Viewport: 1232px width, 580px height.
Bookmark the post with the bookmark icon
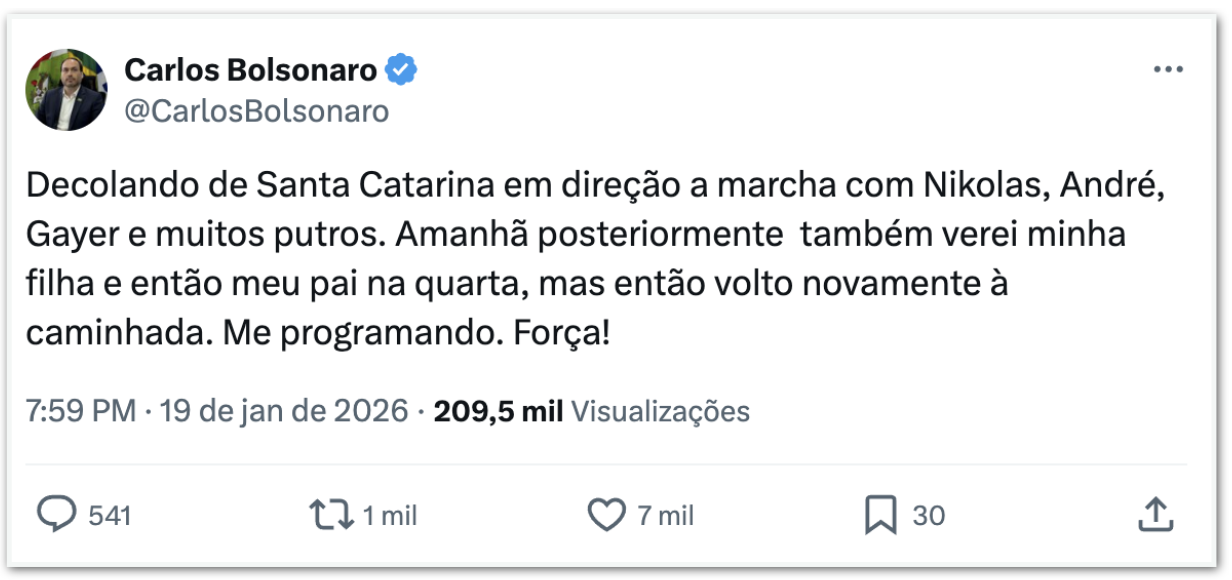(879, 515)
